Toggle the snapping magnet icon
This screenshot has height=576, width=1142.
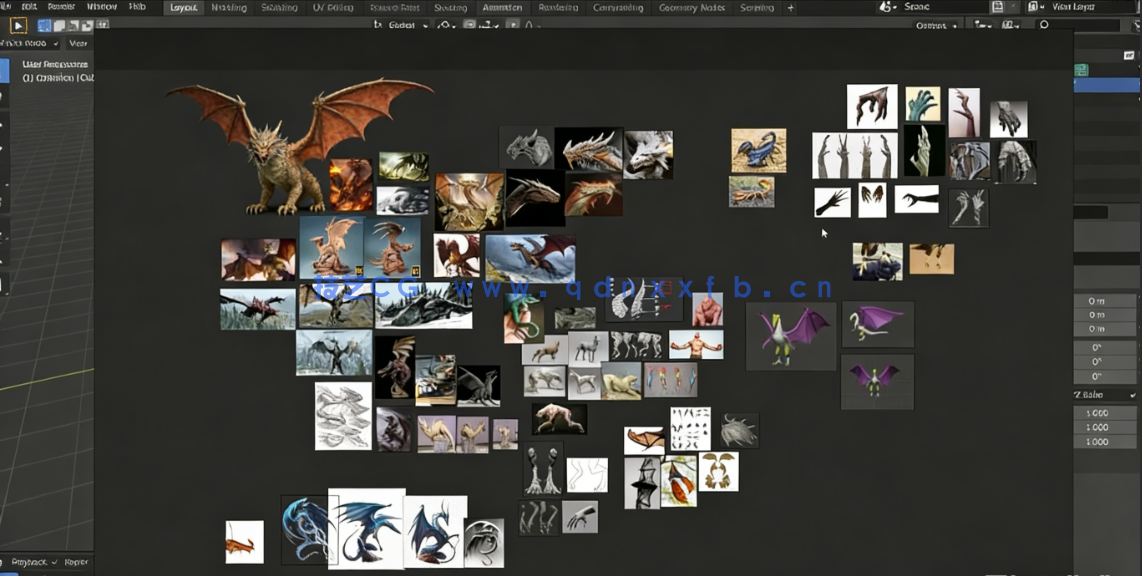443,25
